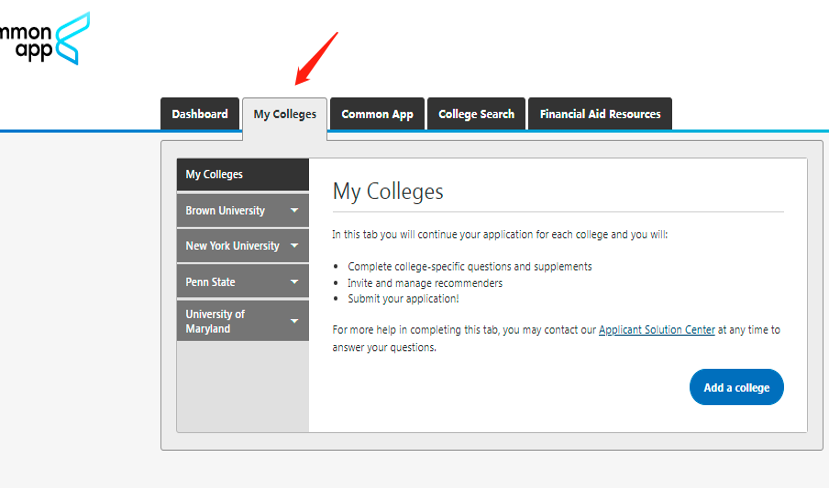Click the Add a college button
This screenshot has height=488, width=830.
pos(736,387)
